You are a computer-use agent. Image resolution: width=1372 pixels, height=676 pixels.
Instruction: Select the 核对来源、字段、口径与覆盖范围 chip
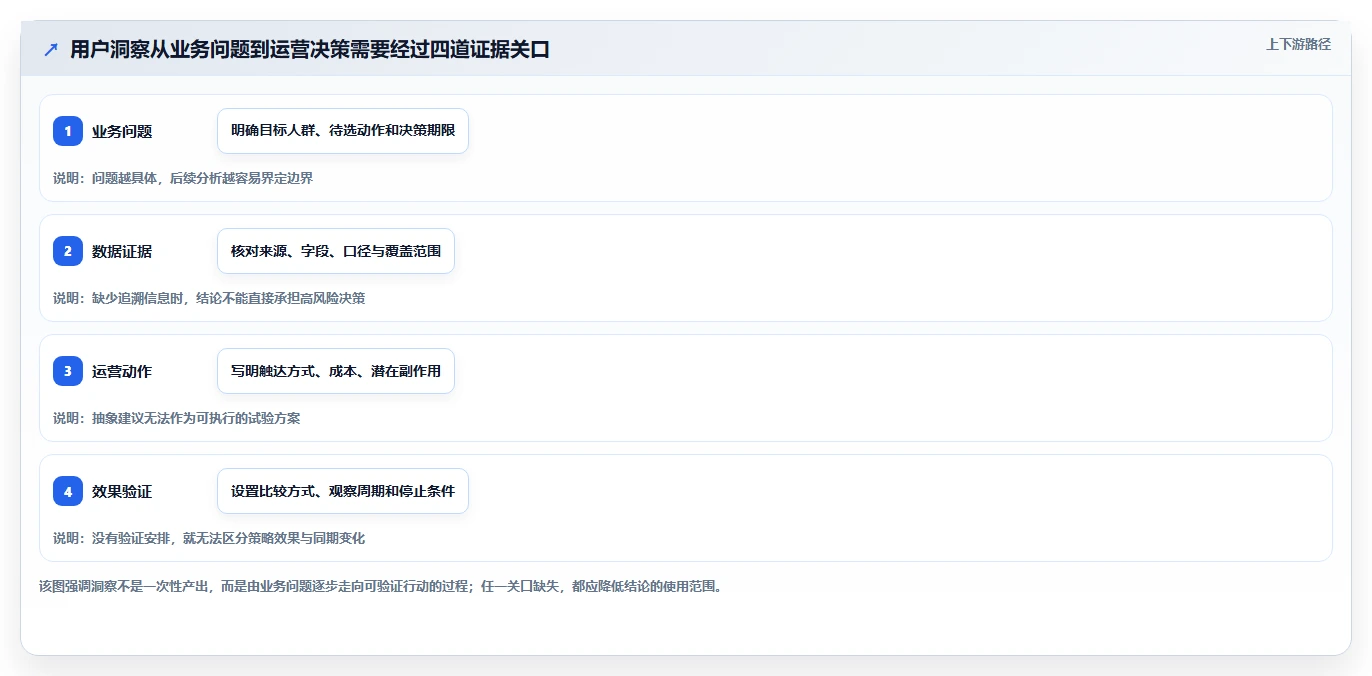click(x=336, y=251)
